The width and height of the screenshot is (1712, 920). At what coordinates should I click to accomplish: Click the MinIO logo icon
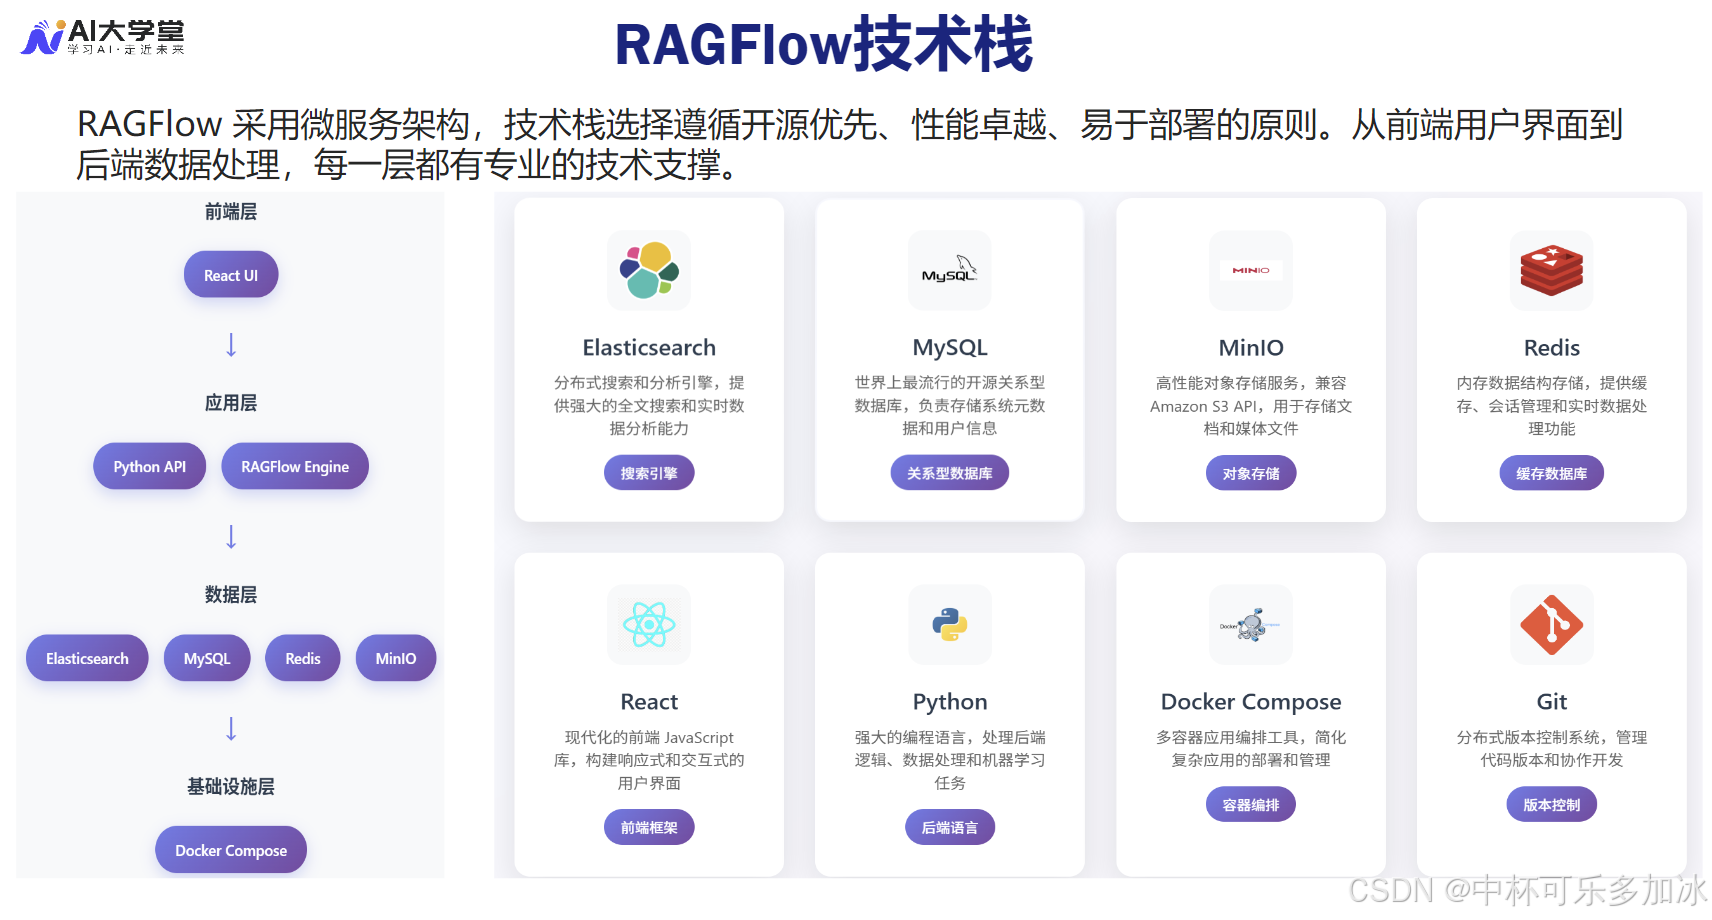1250,271
